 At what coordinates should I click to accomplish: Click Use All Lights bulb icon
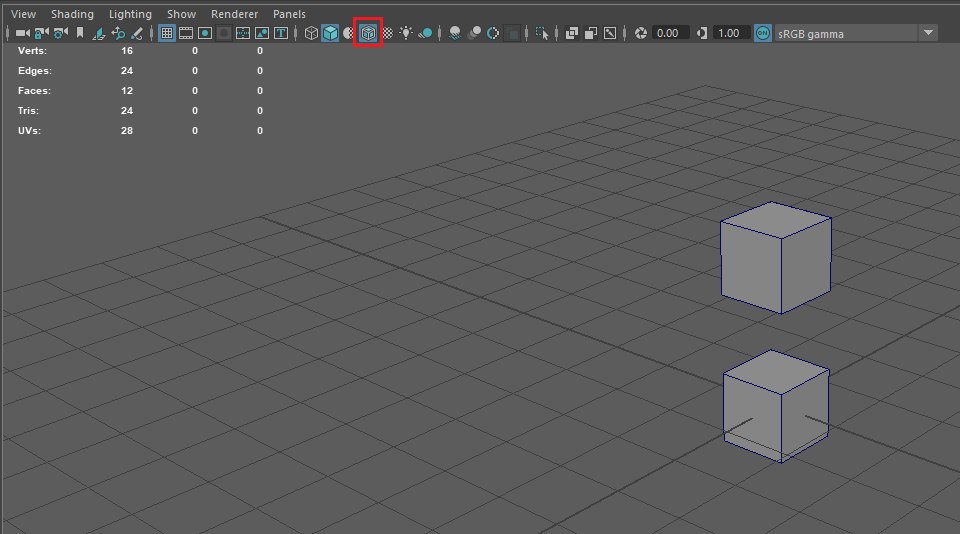[406, 33]
